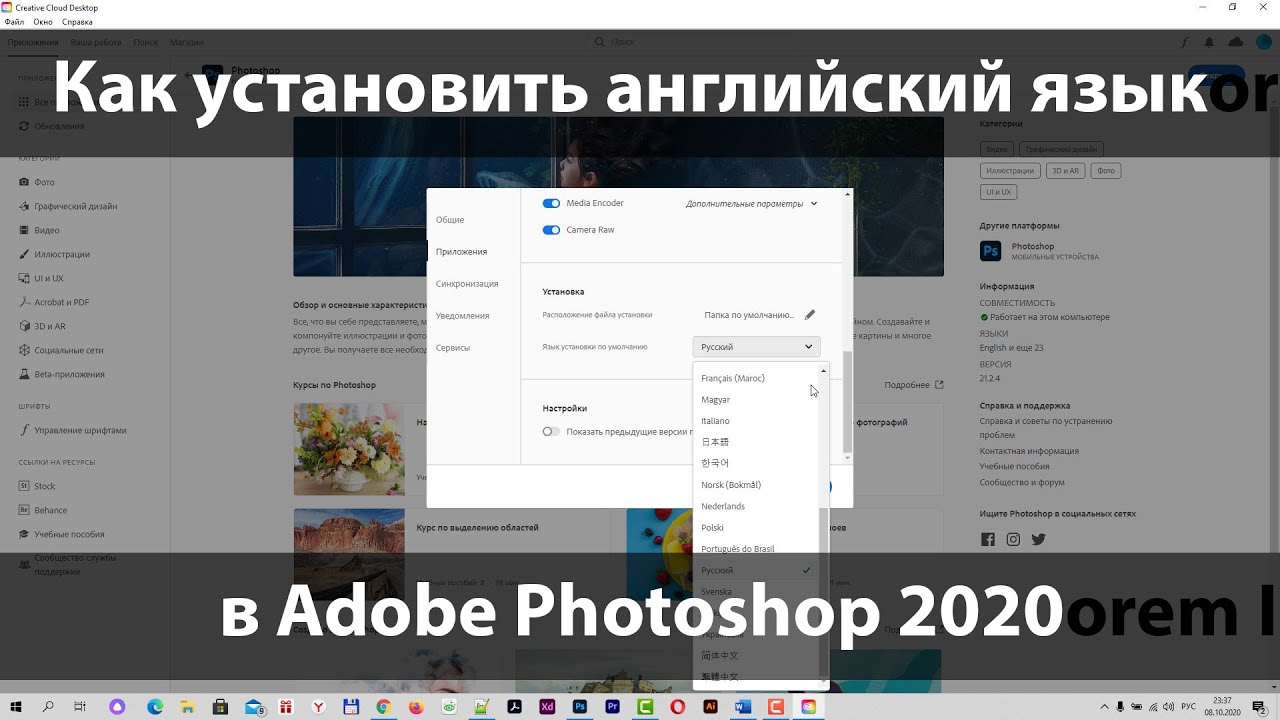The width and height of the screenshot is (1280, 720).
Task: Click the Photoshop mobile Ps icon
Action: tap(991, 250)
